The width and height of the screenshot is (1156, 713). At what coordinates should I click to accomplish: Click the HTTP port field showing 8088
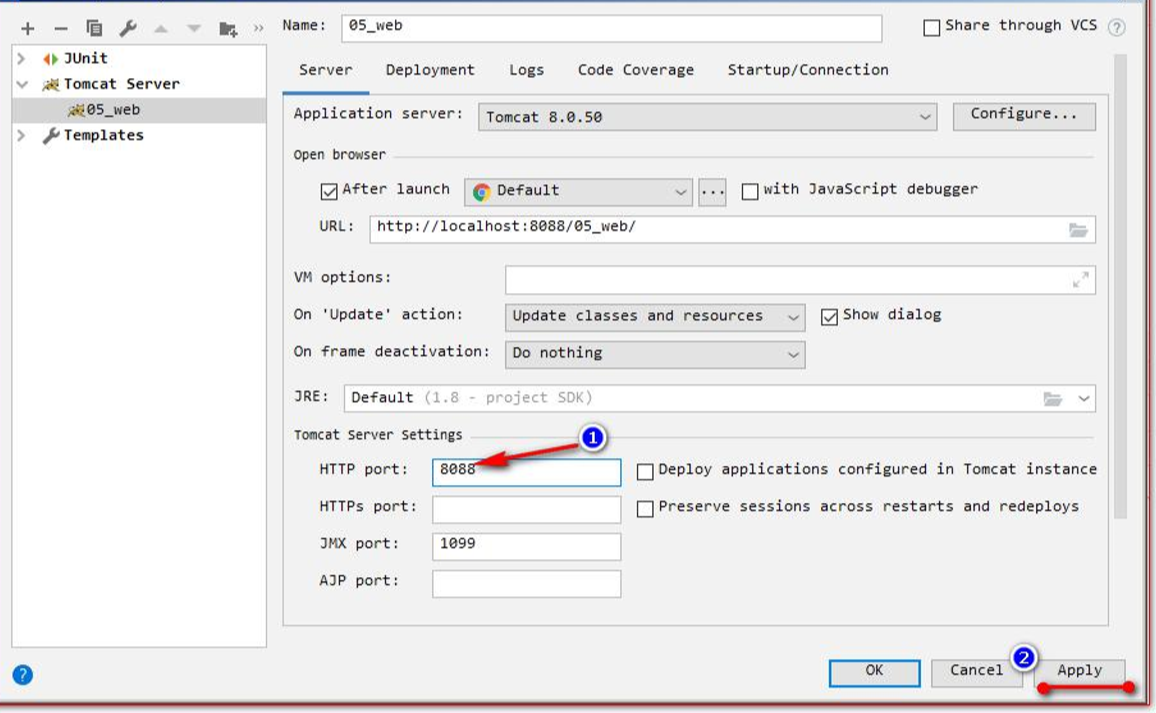coord(526,473)
